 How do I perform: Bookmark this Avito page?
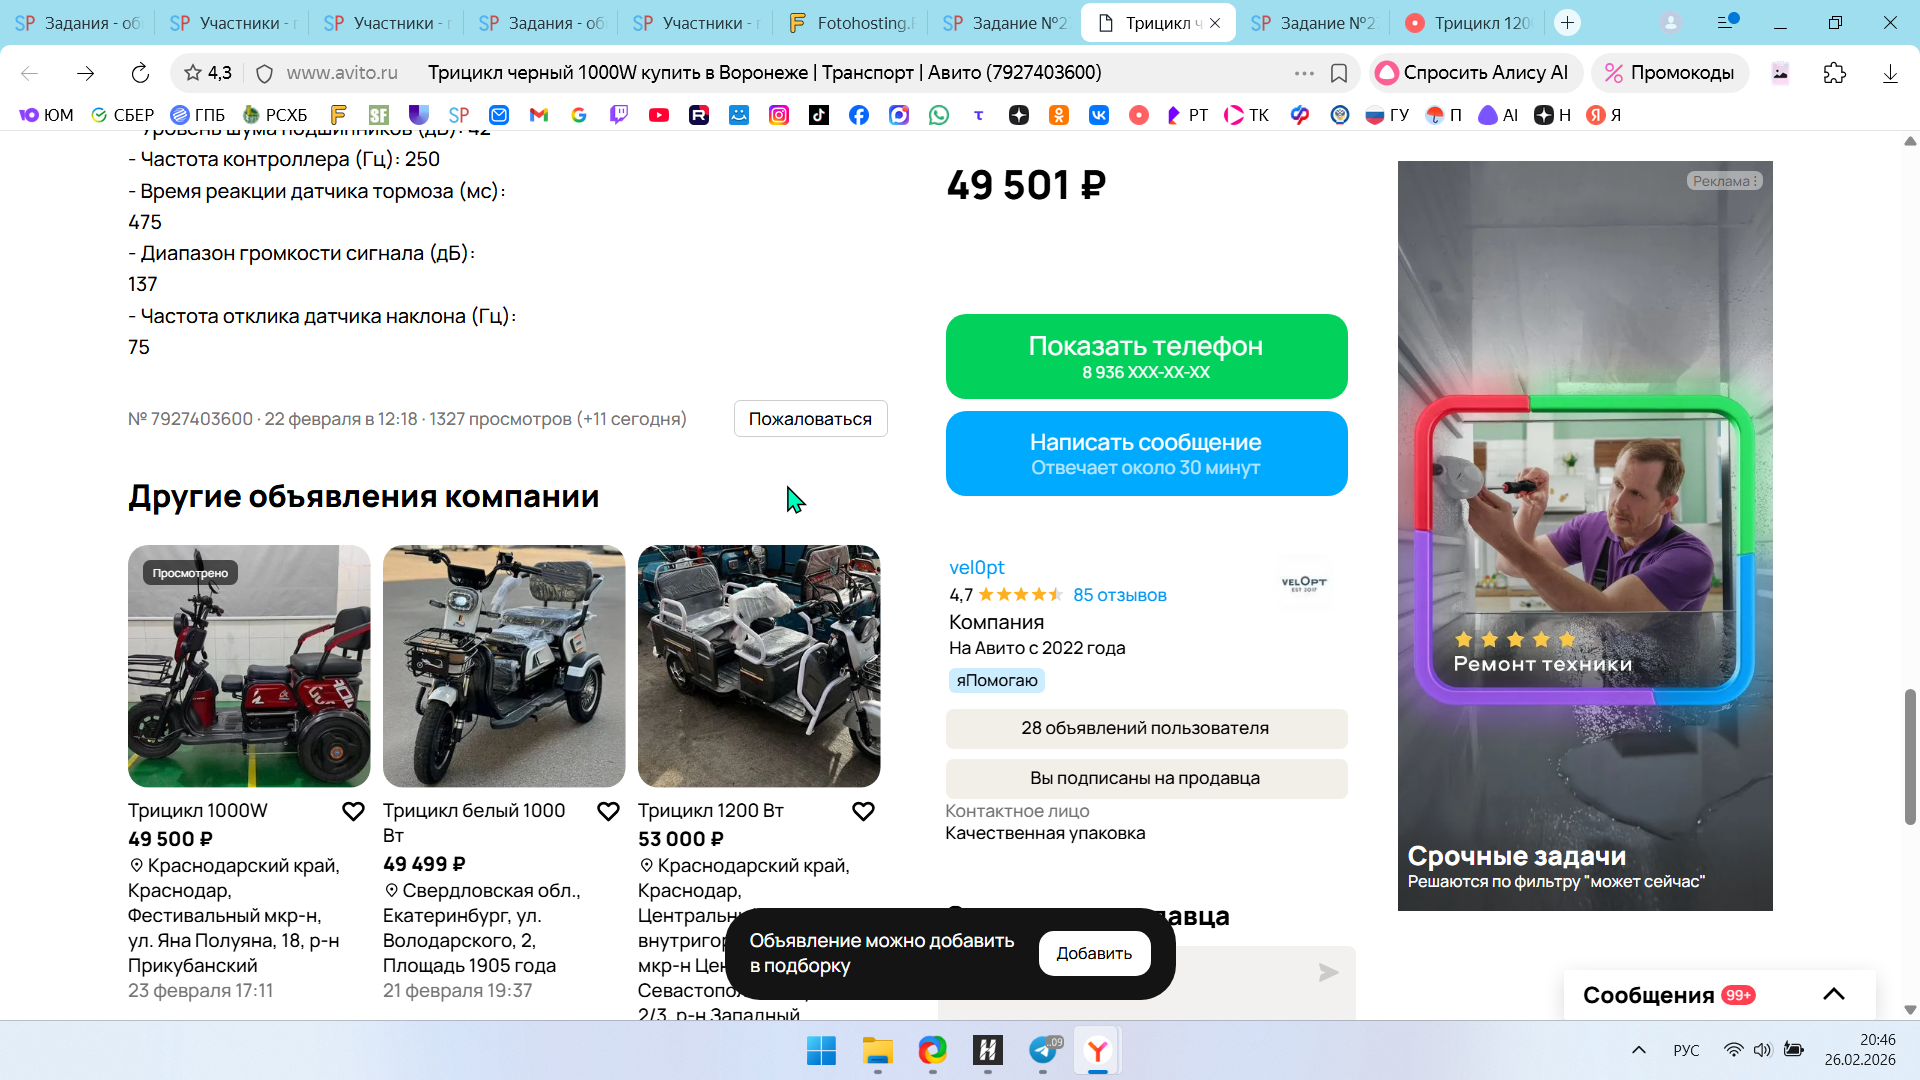[1339, 73]
